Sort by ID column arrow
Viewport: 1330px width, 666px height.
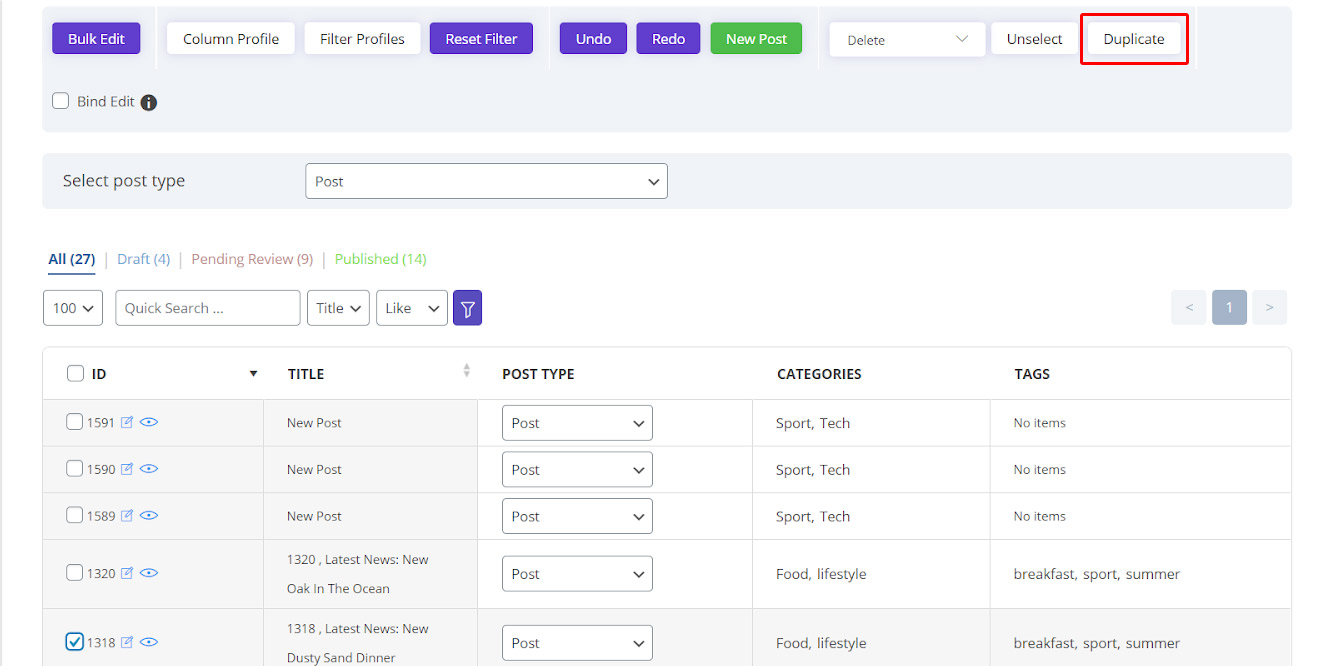[253, 374]
